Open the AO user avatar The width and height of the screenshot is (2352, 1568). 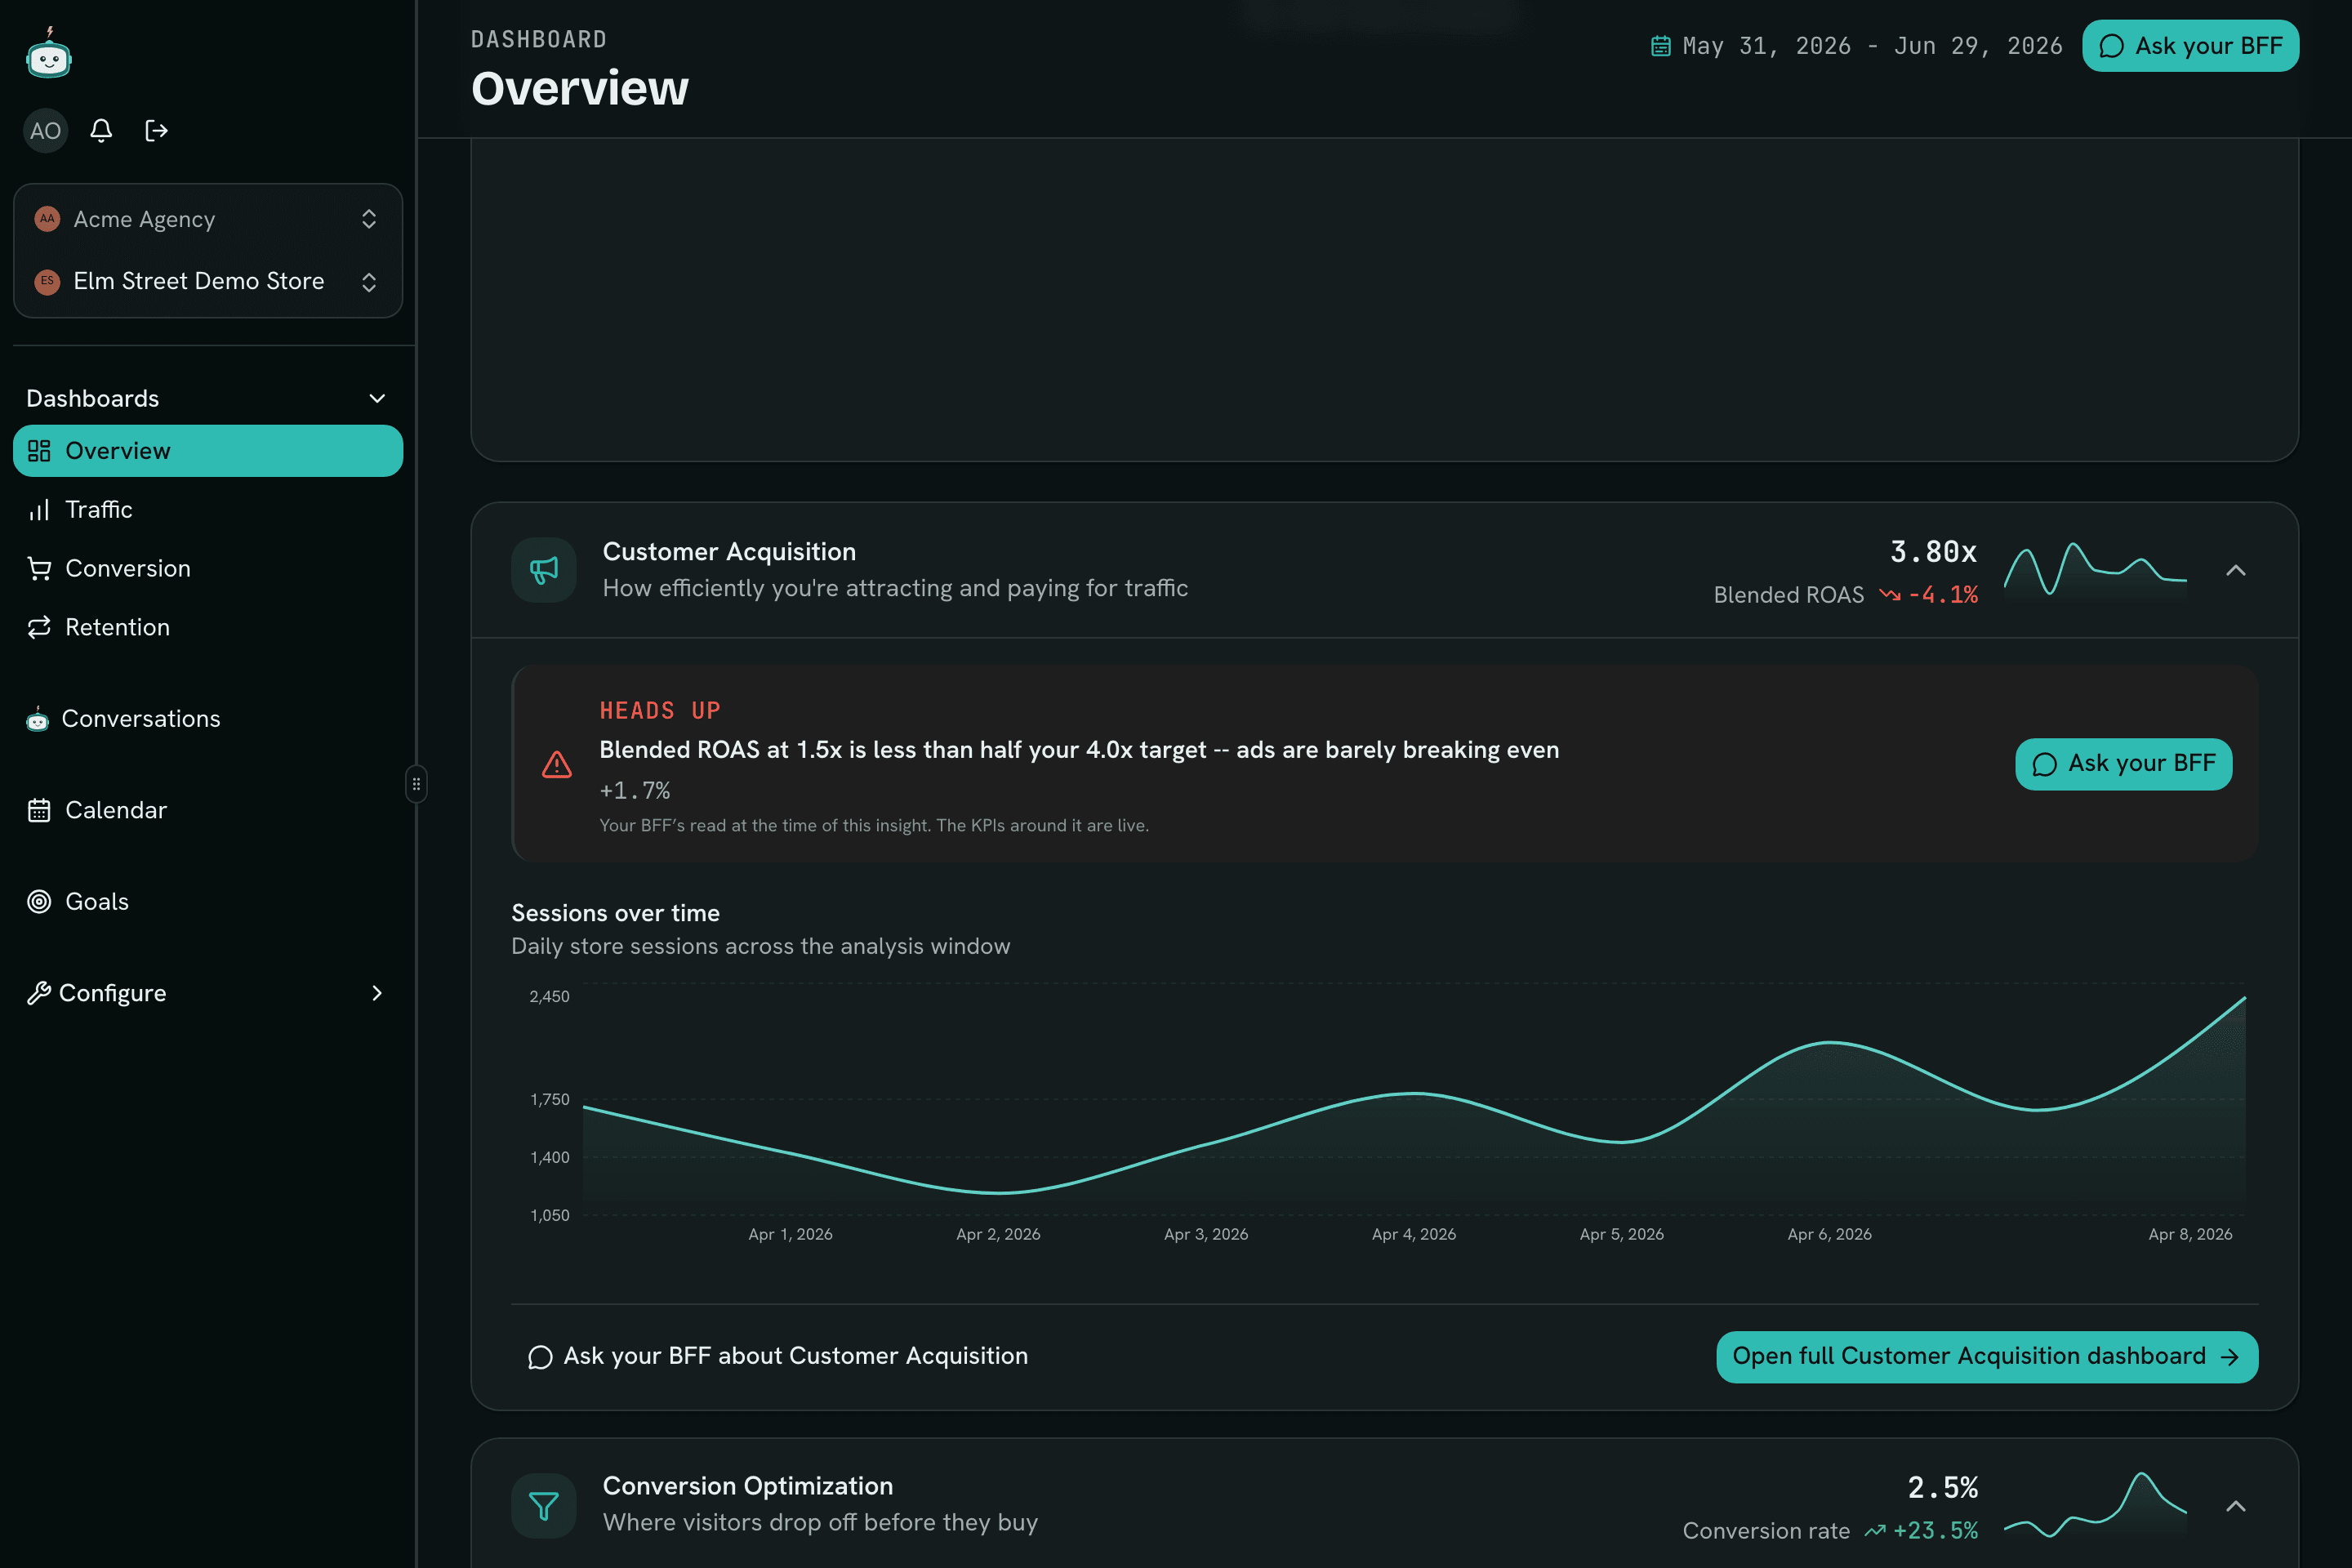tap(45, 131)
